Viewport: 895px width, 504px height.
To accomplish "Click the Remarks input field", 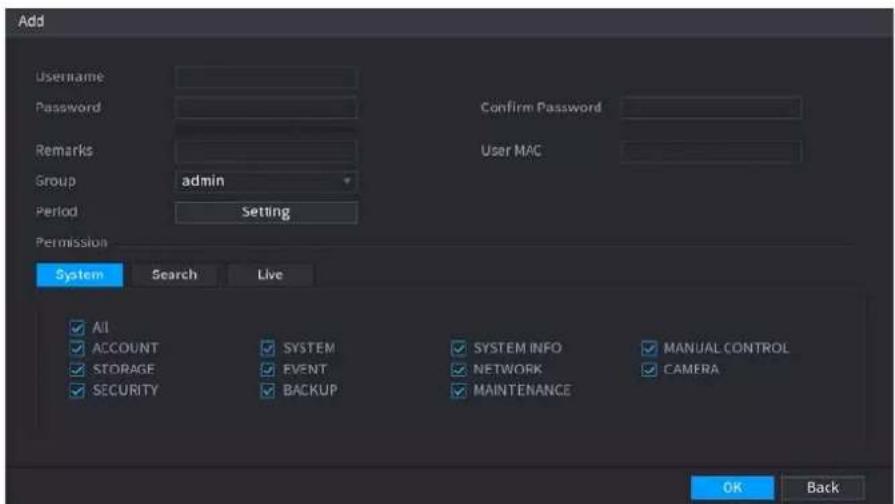I will [x=266, y=151].
